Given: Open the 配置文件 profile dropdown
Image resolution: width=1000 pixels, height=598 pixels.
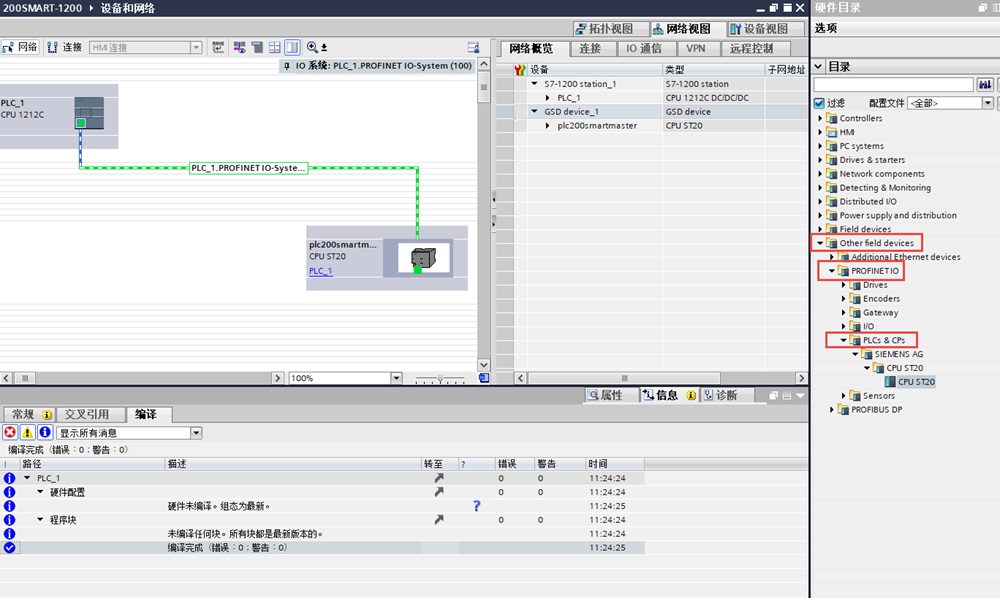Looking at the screenshot, I should (988, 103).
